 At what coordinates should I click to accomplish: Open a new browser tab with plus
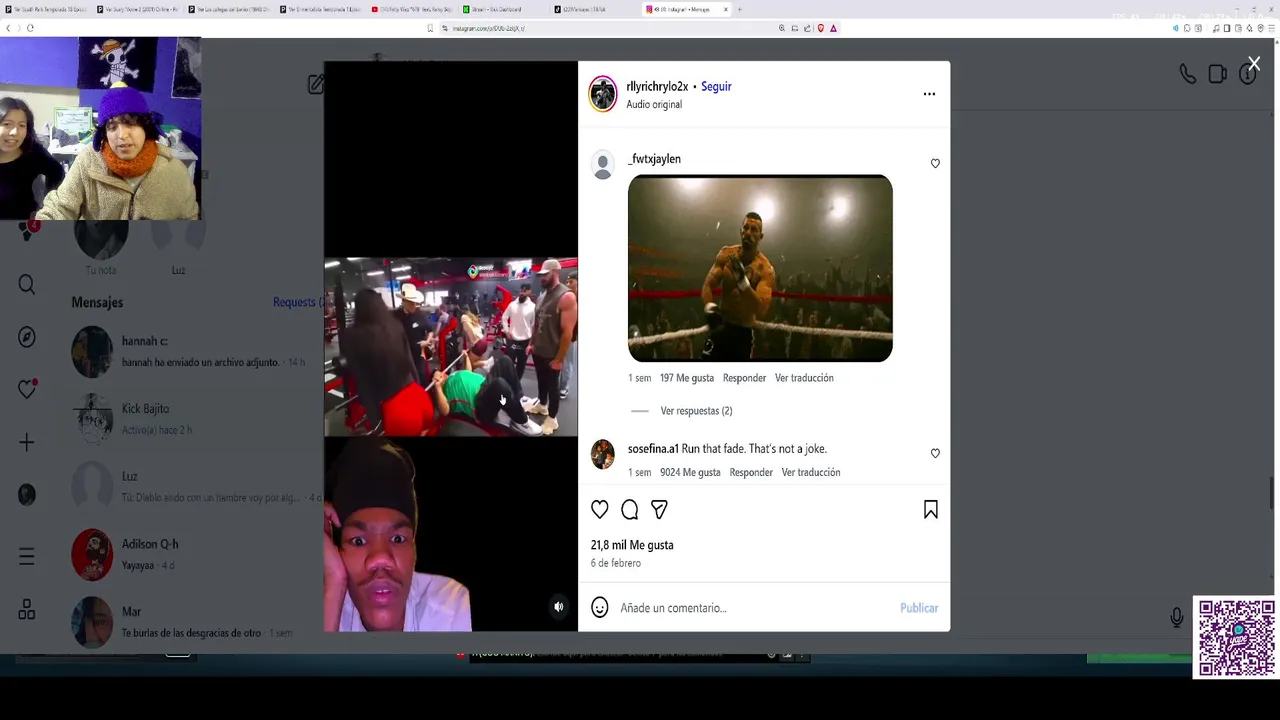(x=739, y=9)
